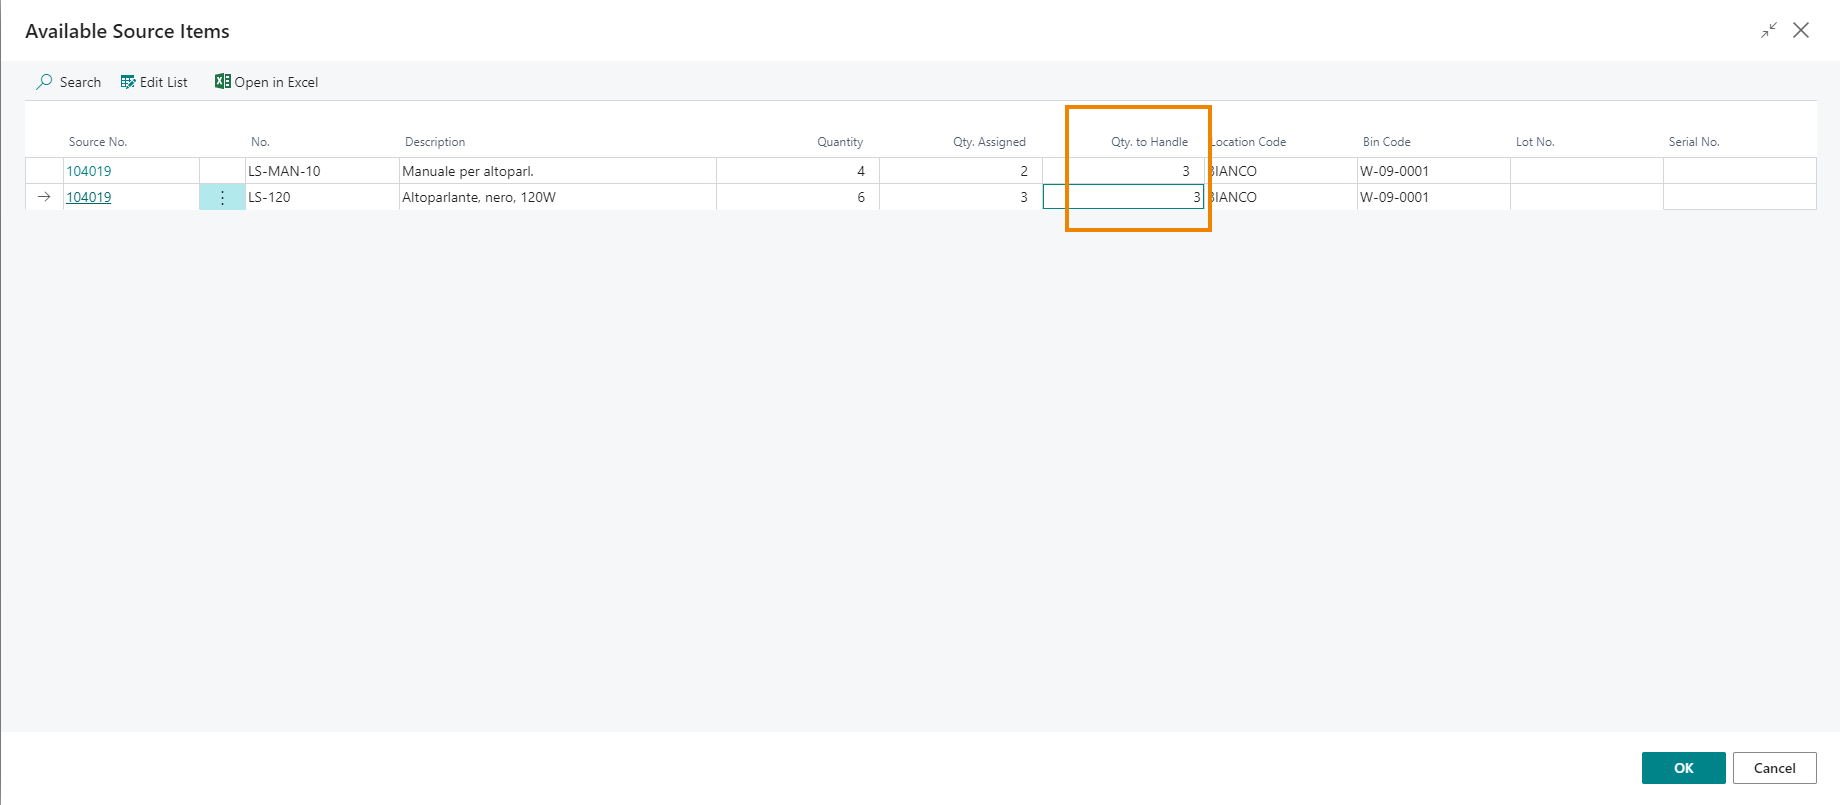The width and height of the screenshot is (1840, 805).
Task: Click the Edit List icon
Action: click(127, 82)
